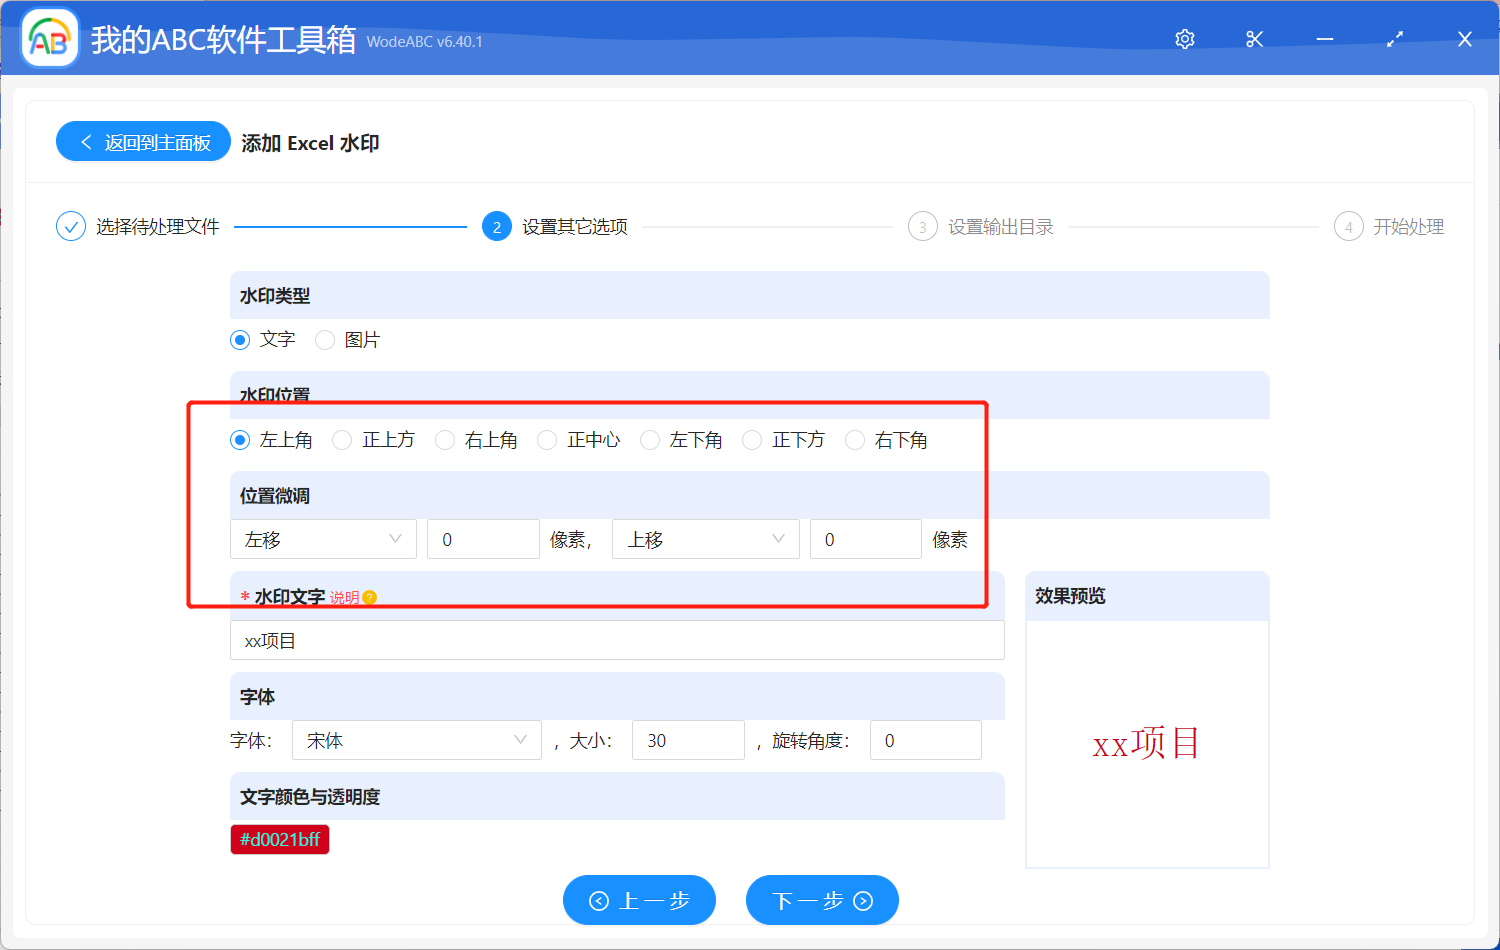Image resolution: width=1500 pixels, height=950 pixels.
Task: Click the checkmark icon on step 选择待处理文件
Action: pyautogui.click(x=70, y=226)
